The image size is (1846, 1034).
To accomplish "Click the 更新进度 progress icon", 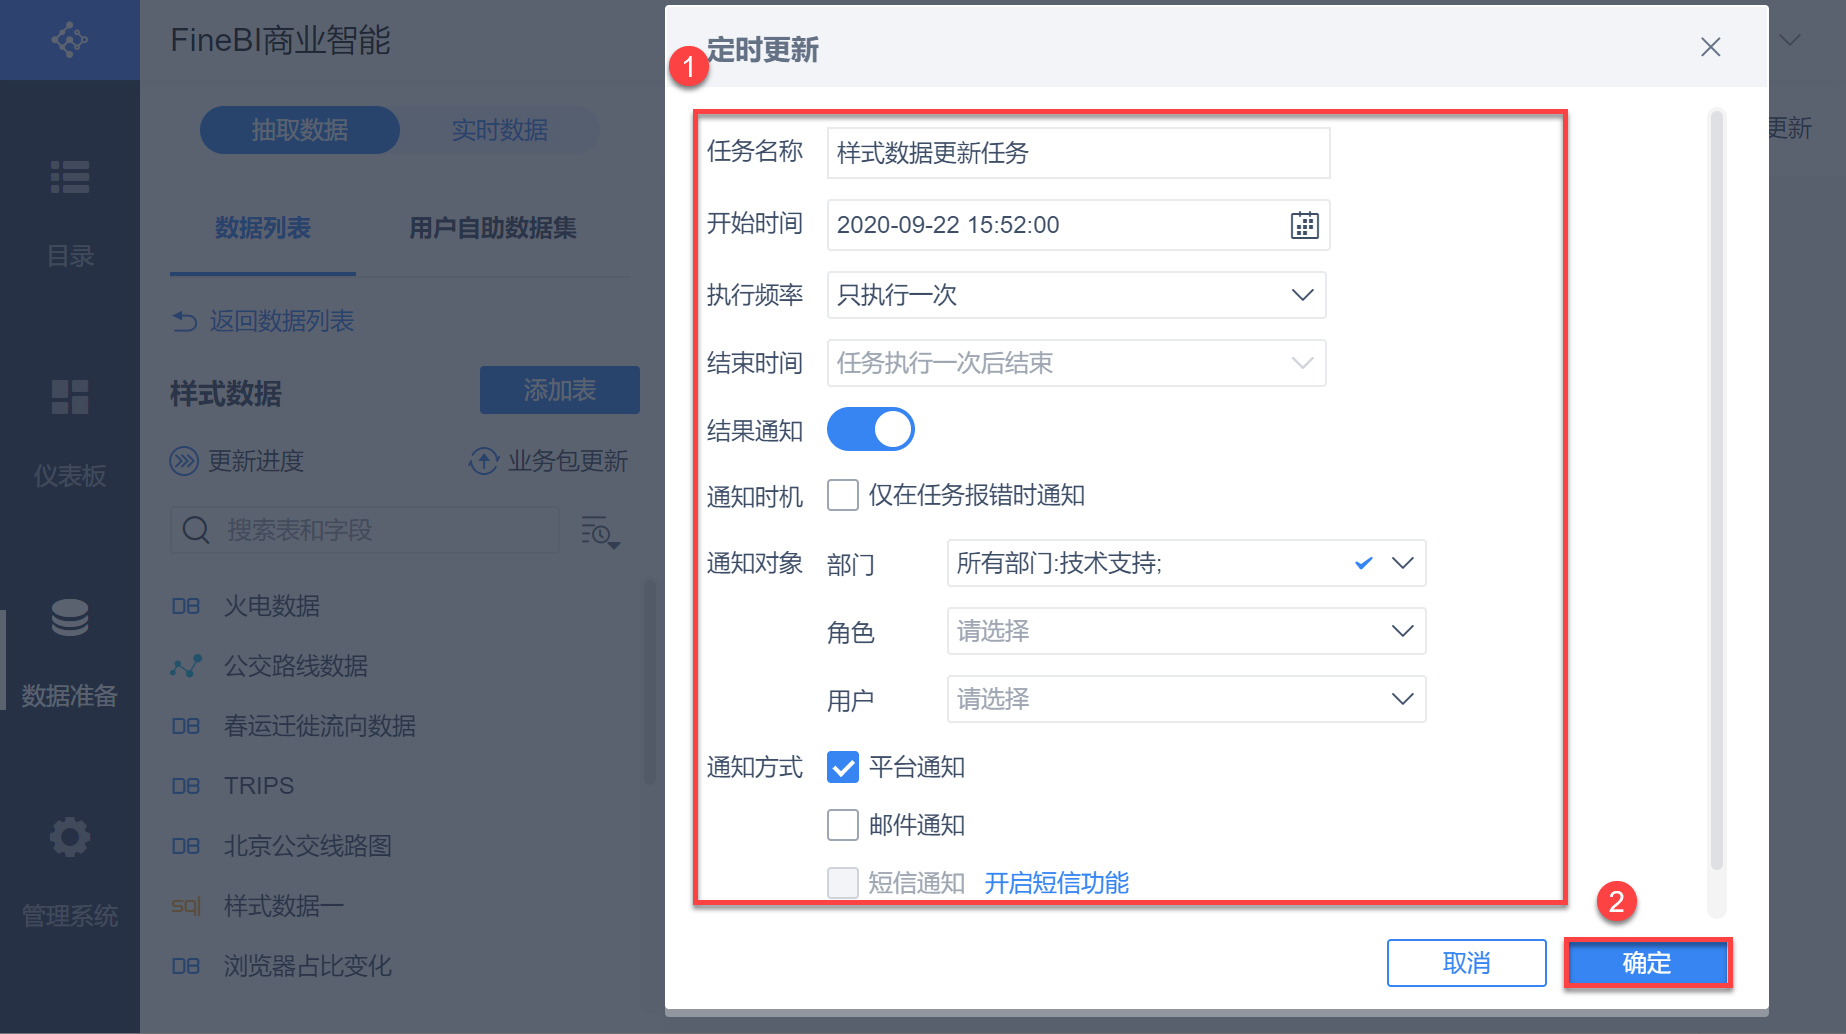I will [184, 461].
